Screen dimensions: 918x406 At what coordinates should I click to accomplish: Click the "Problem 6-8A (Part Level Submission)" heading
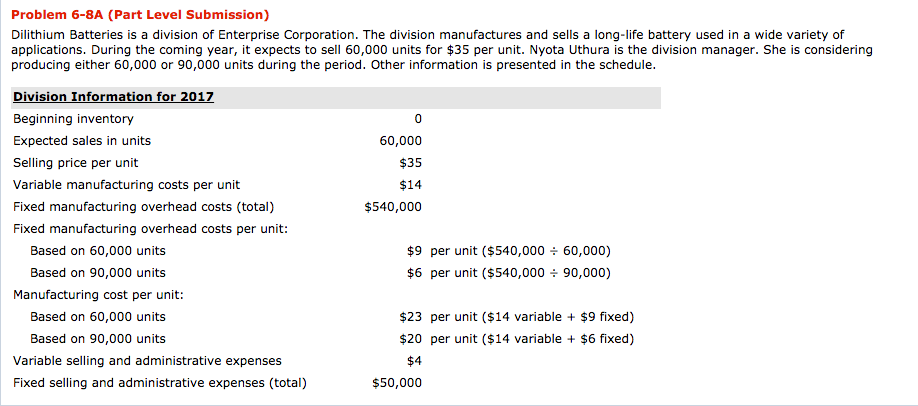(x=140, y=15)
